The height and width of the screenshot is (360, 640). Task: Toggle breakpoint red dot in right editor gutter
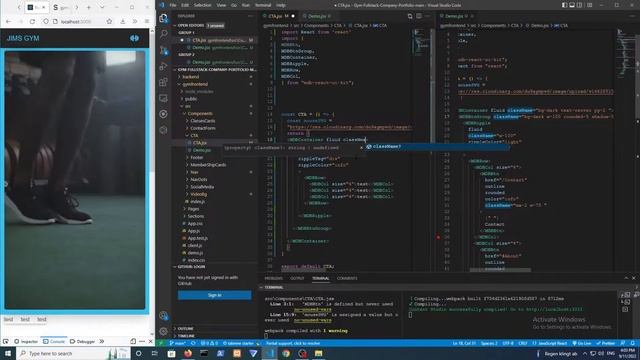pyautogui.click(x=438, y=237)
